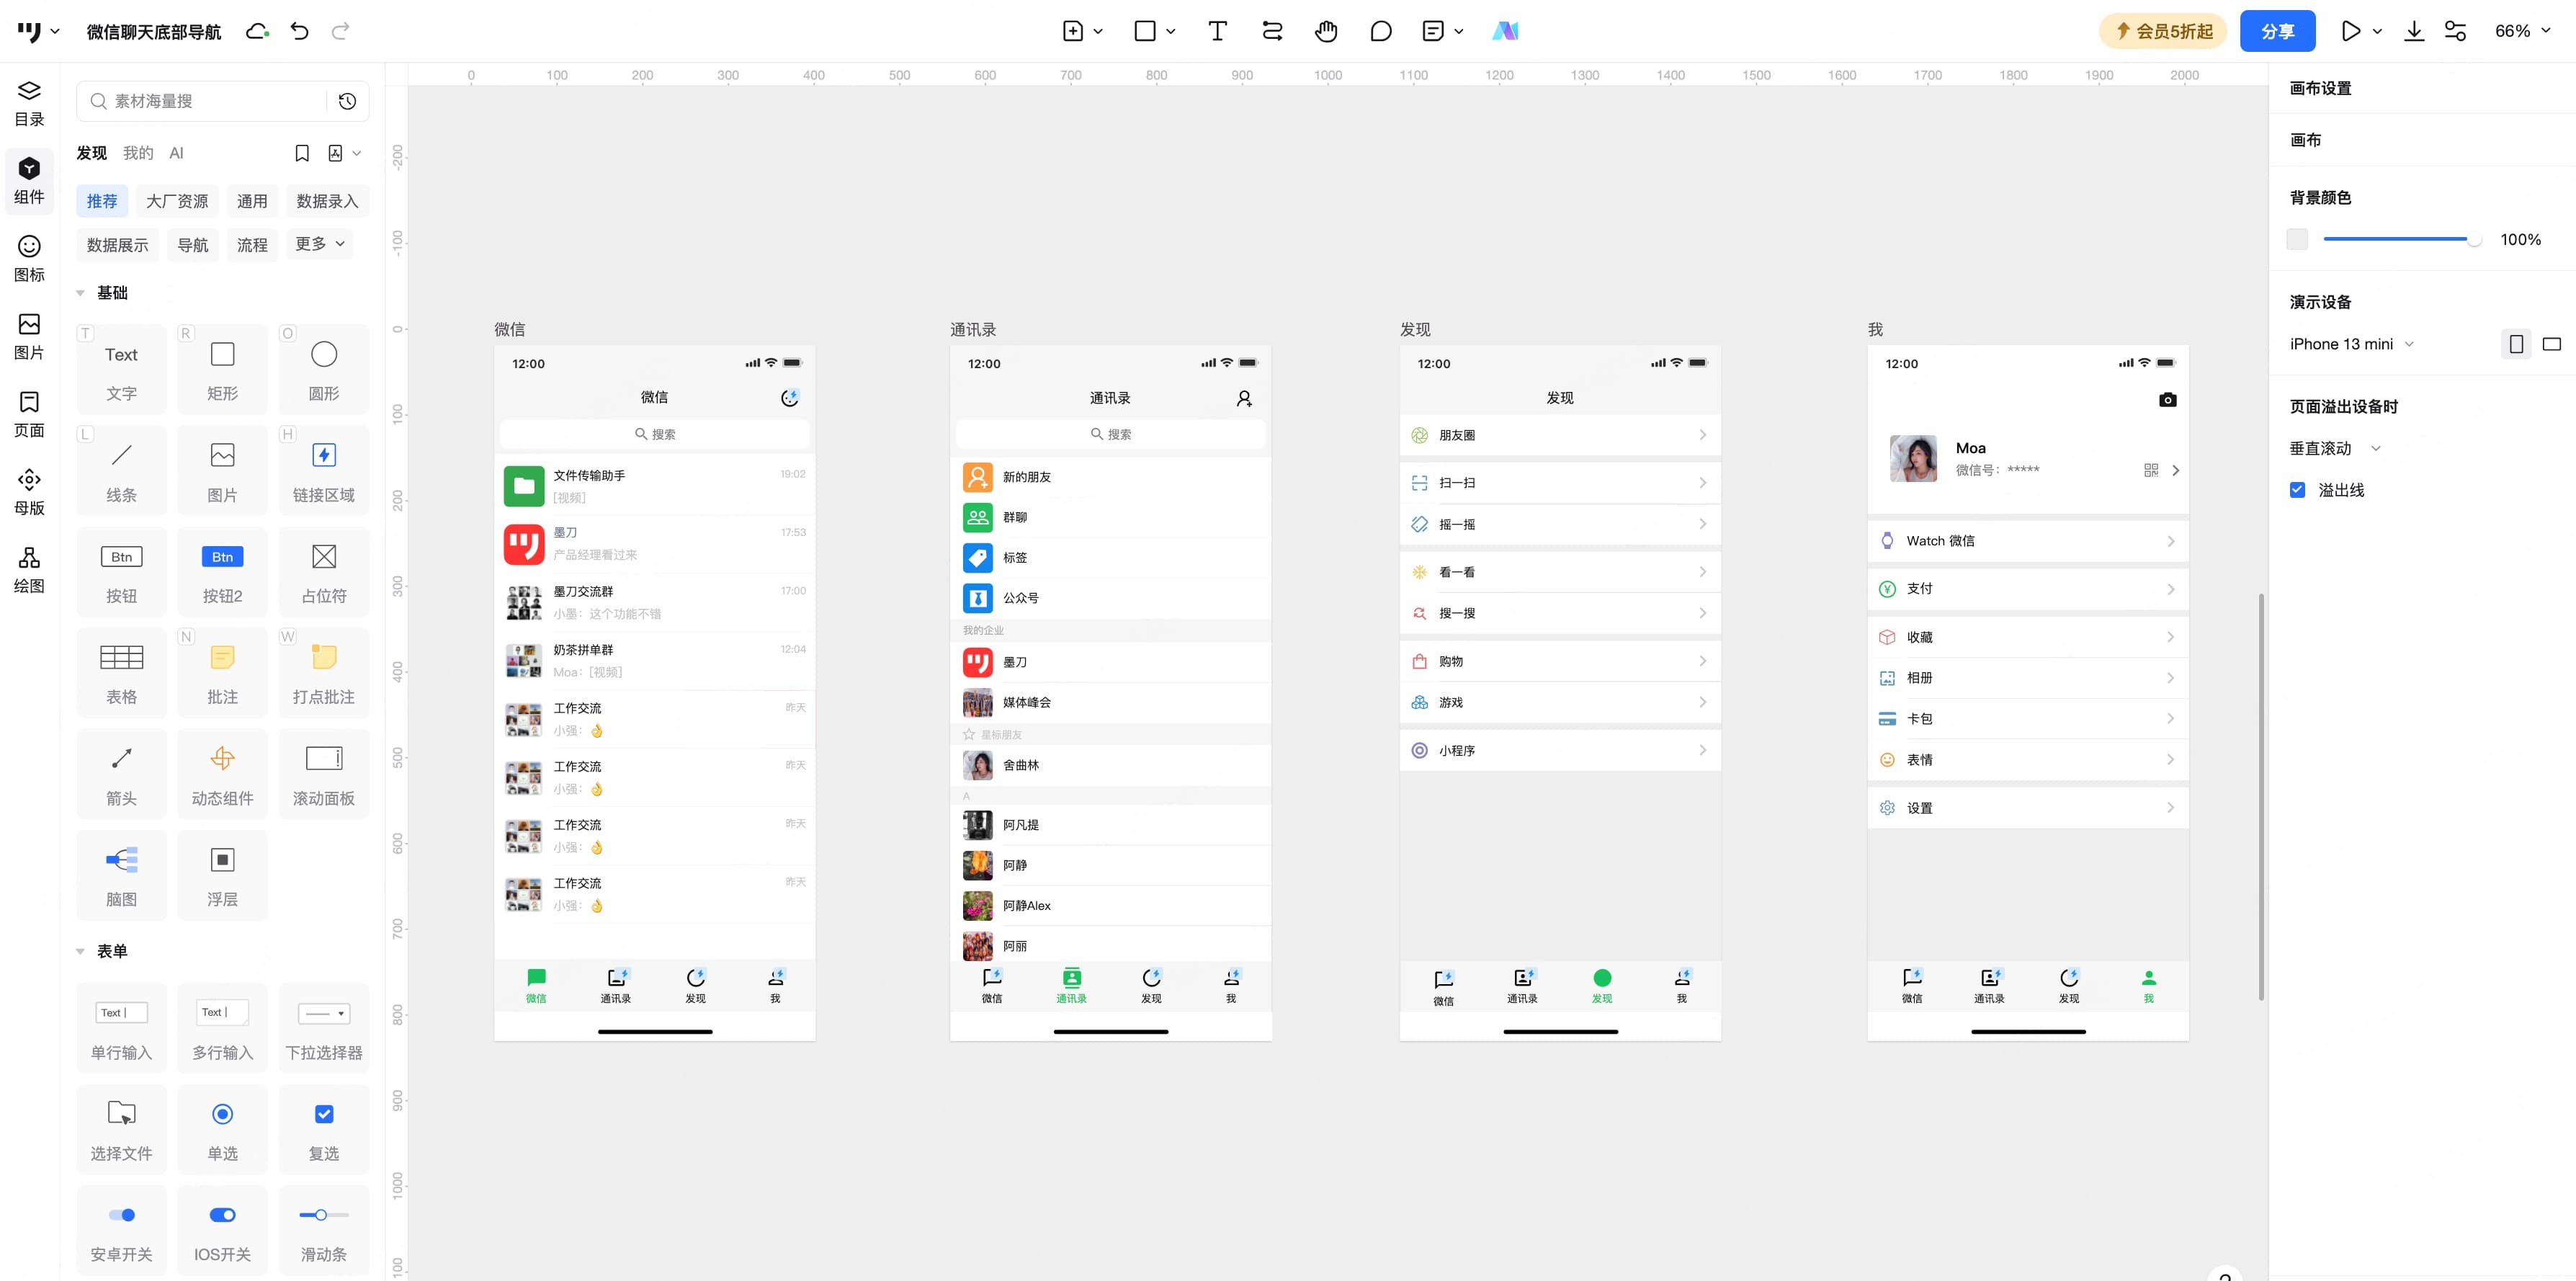Click the canvas vertical scrollbar
This screenshot has height=1281, width=2576.
click(x=2261, y=796)
